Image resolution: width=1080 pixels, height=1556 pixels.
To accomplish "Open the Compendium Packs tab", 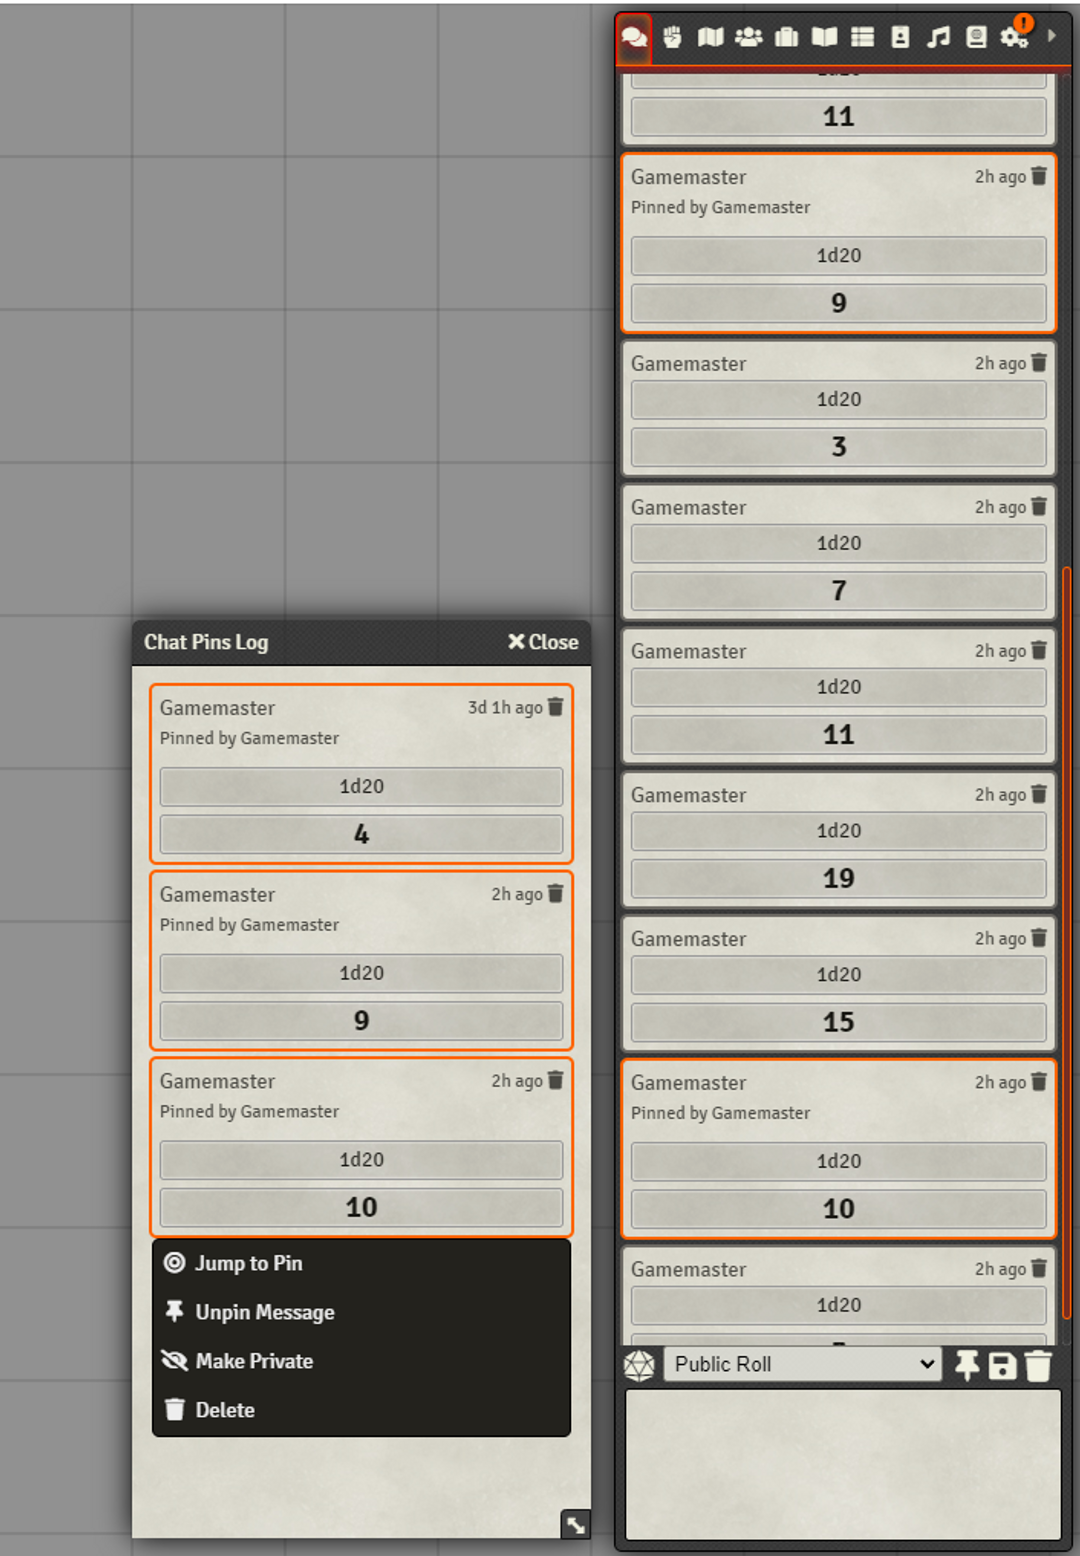I will tap(976, 38).
